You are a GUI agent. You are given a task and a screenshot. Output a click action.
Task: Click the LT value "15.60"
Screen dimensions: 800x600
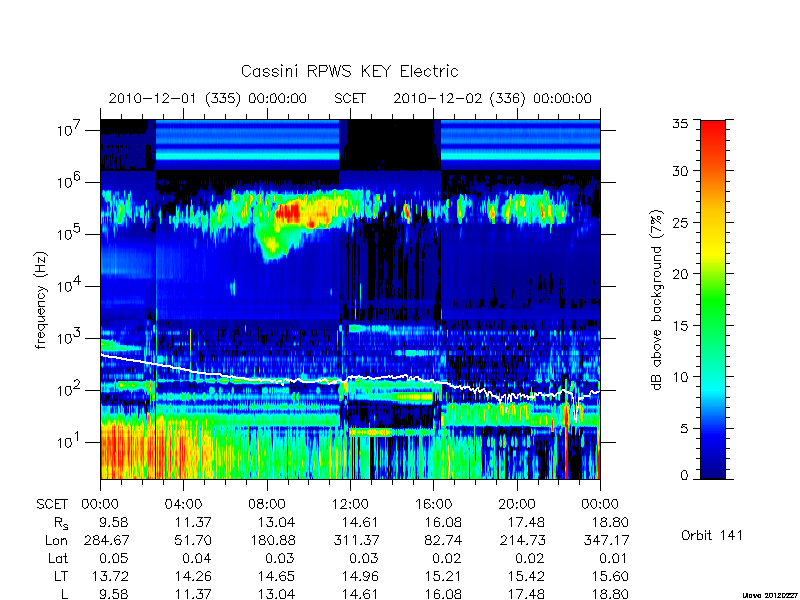(610, 576)
